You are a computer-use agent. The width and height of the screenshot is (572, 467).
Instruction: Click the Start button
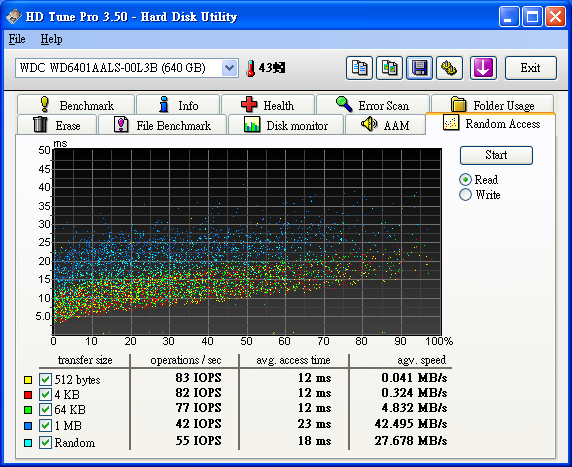496,155
